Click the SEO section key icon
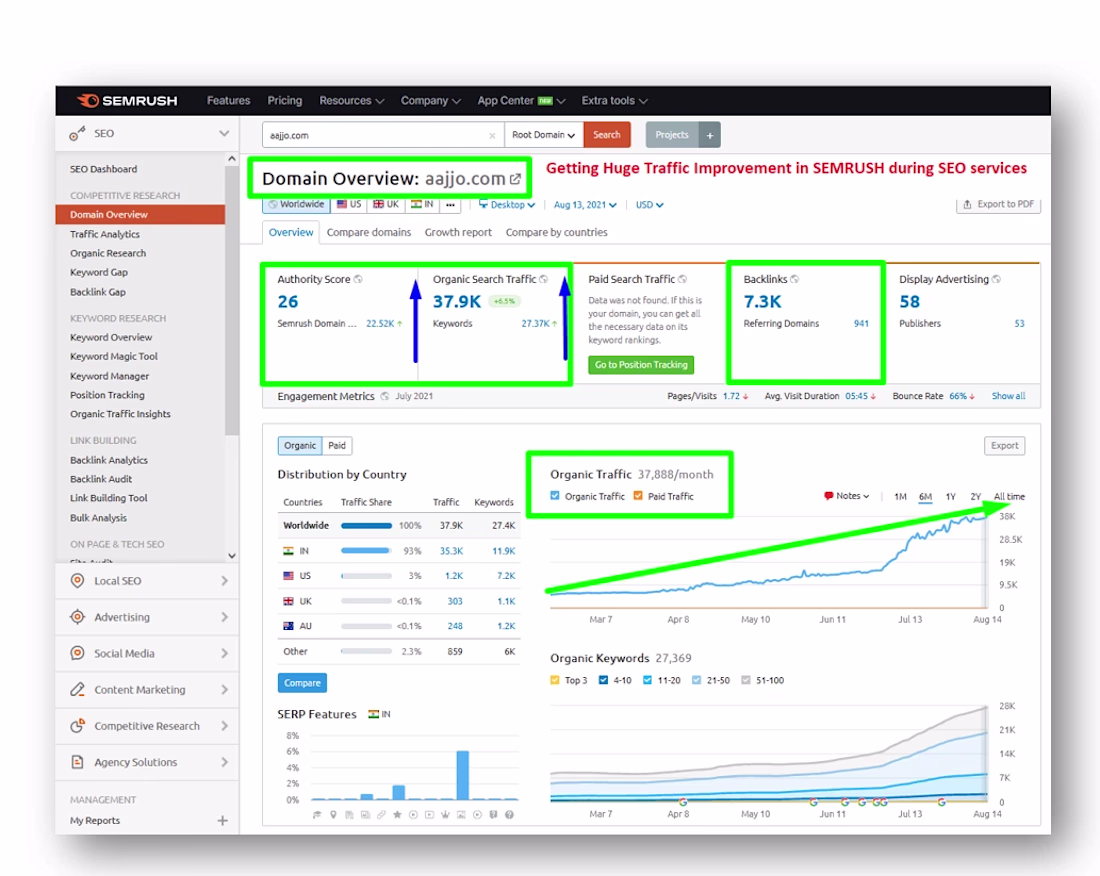 (x=77, y=133)
